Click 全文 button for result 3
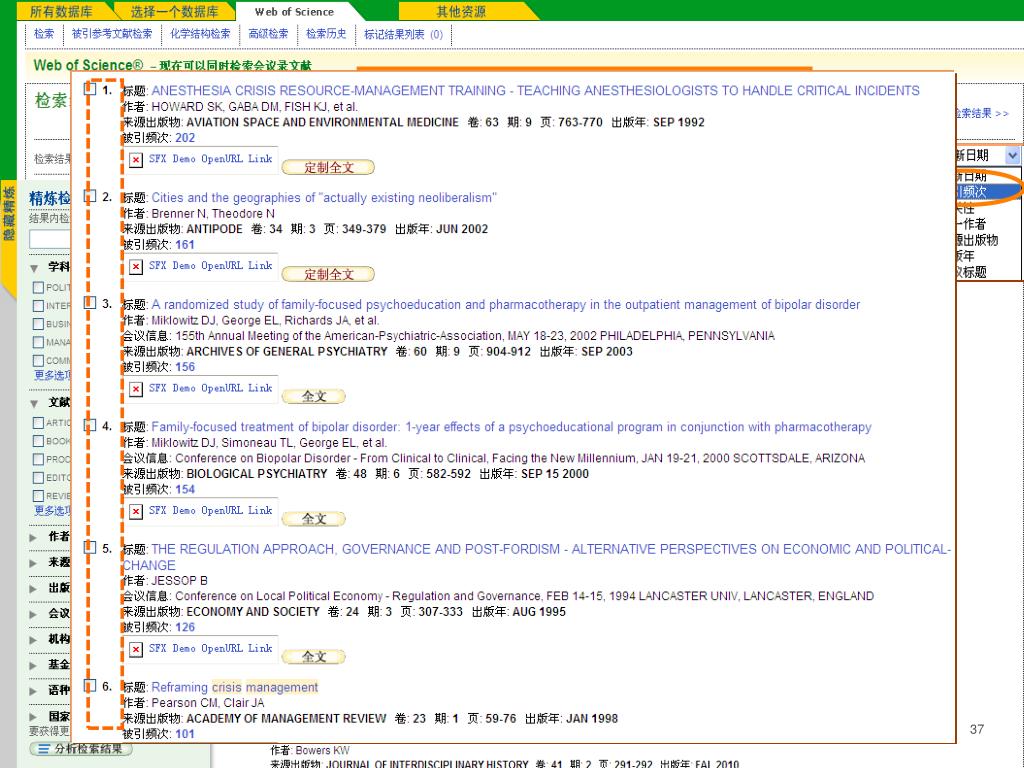 [x=313, y=396]
